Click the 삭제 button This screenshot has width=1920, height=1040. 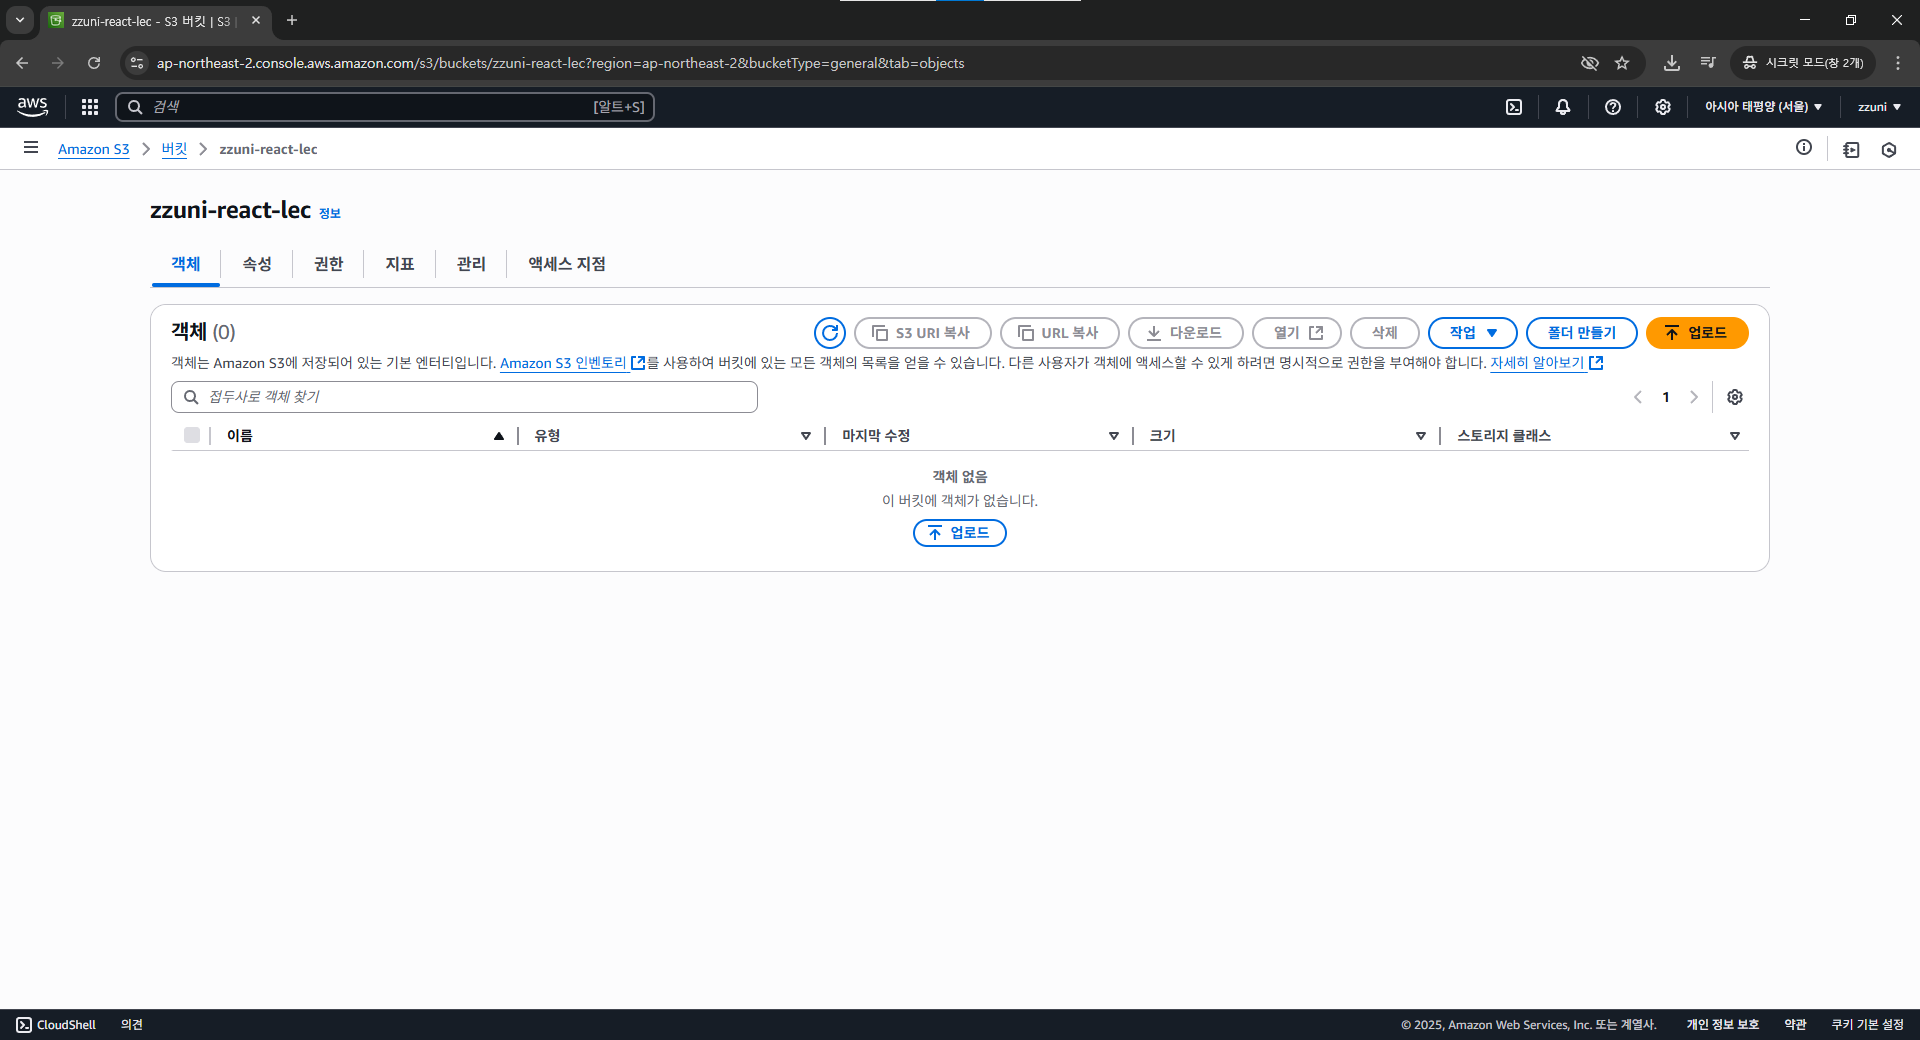tap(1385, 333)
